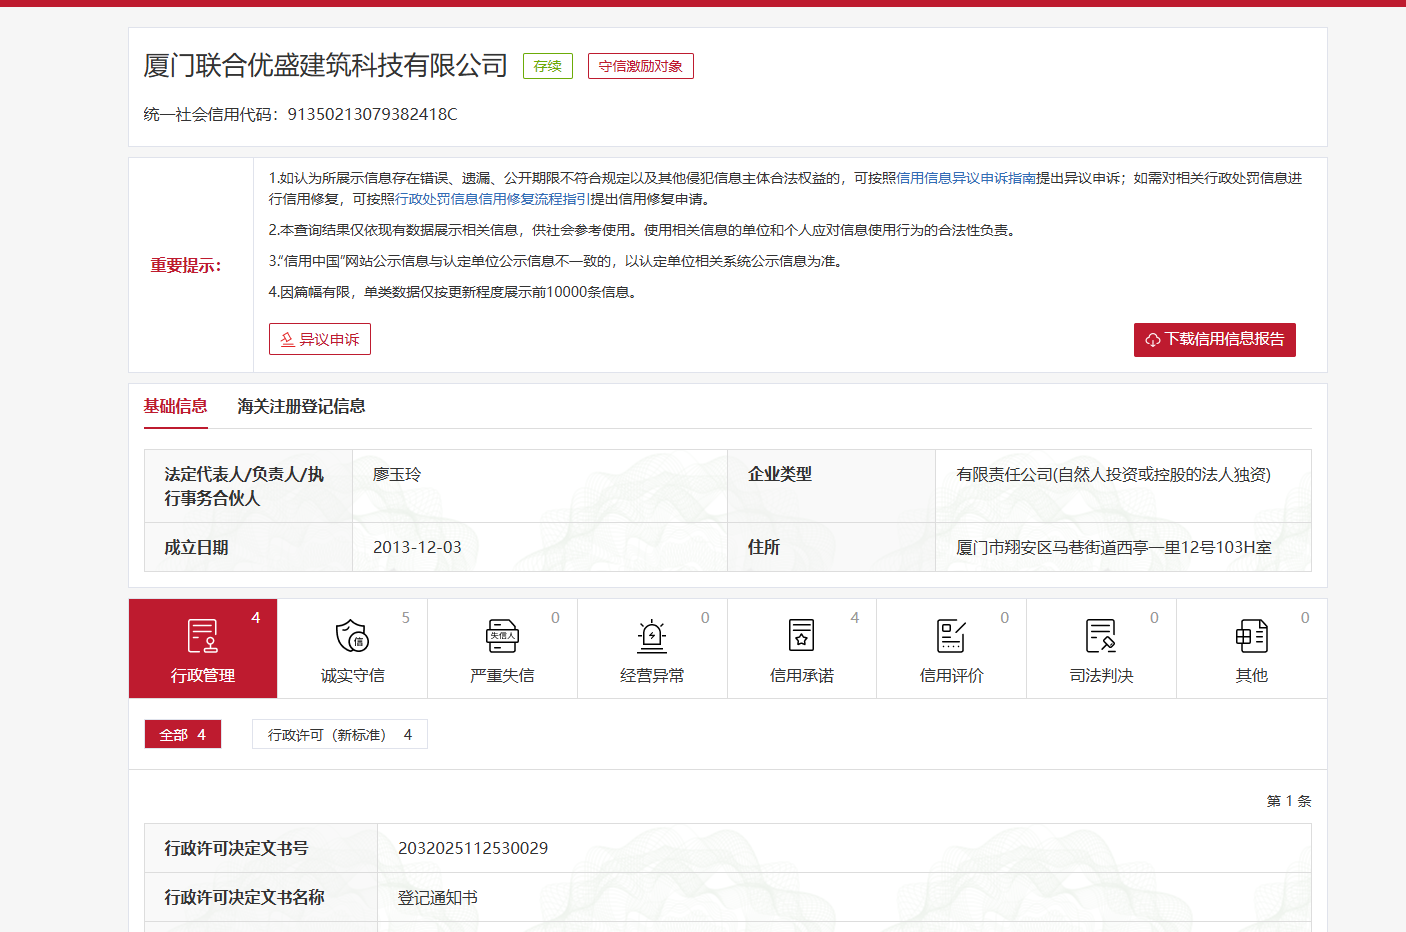Open the 信用信息异议申诉指南 link
This screenshot has width=1406, height=932.
pos(965,178)
